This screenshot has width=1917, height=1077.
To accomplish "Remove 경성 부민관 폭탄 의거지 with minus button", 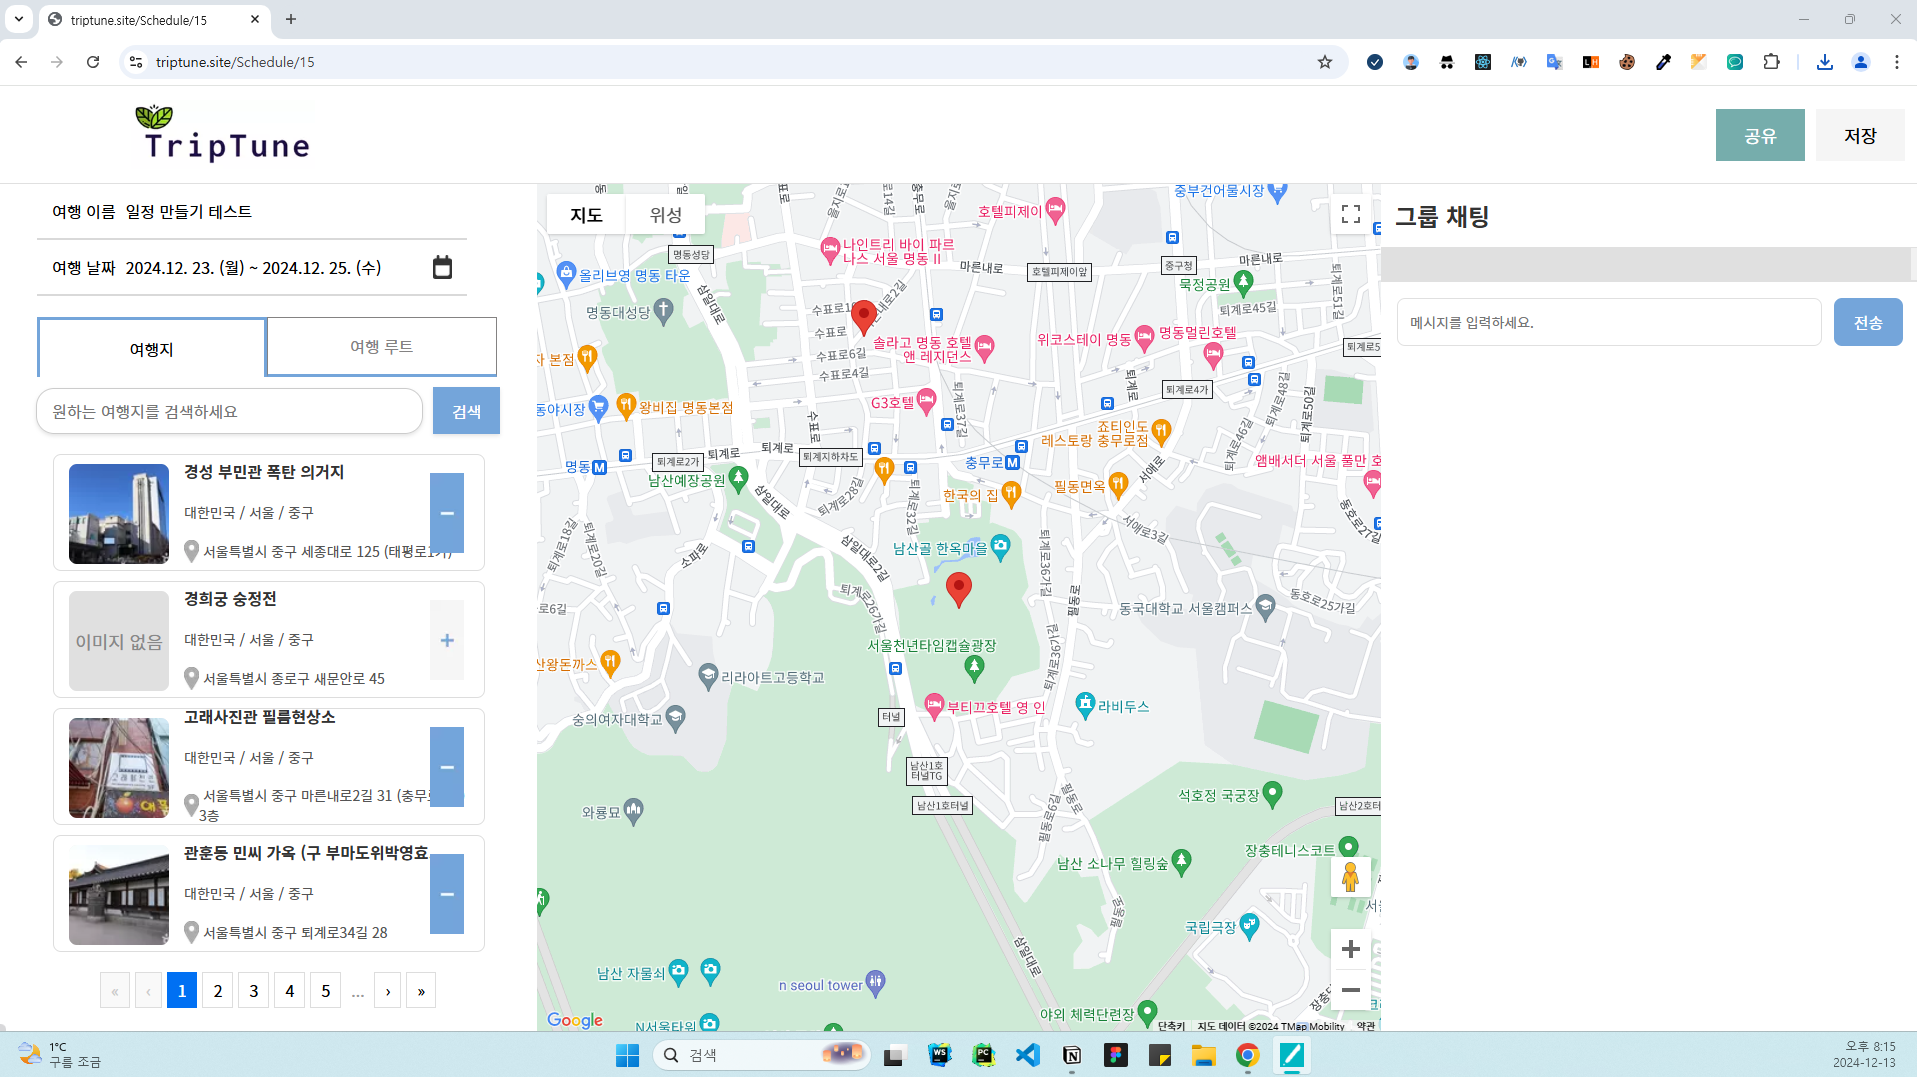I will (x=447, y=513).
